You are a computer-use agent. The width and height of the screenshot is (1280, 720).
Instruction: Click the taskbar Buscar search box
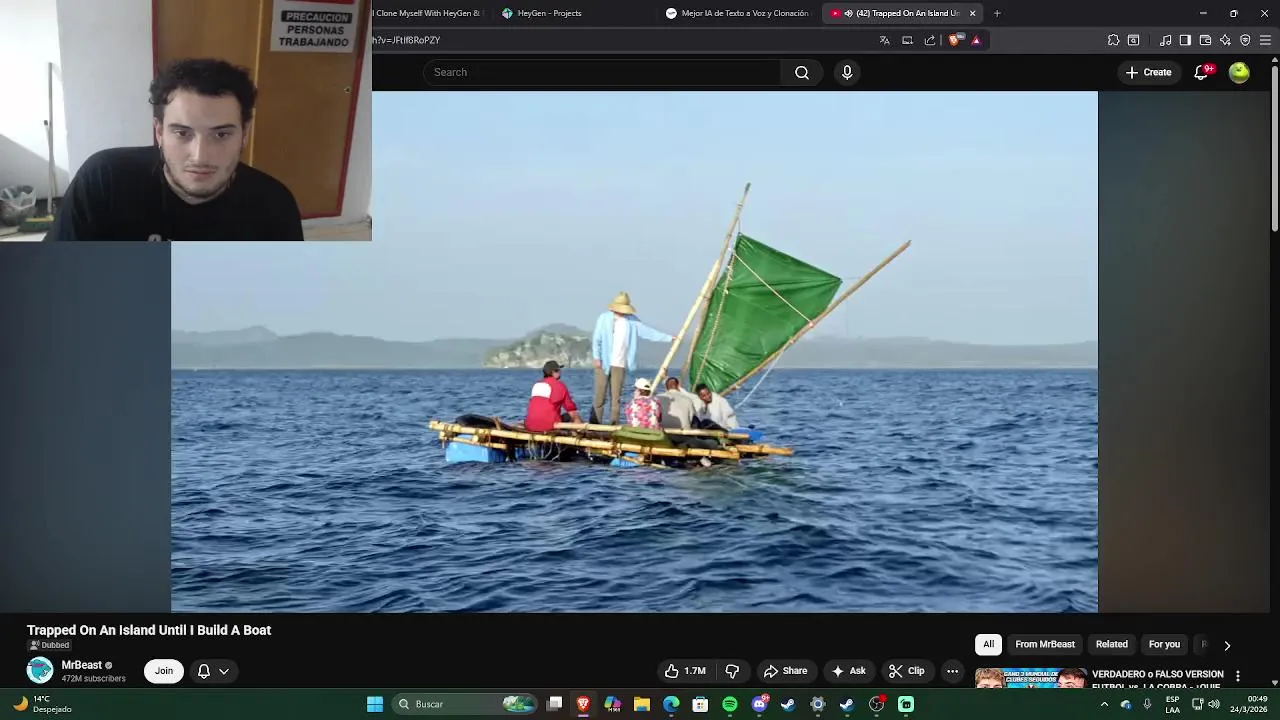[464, 704]
